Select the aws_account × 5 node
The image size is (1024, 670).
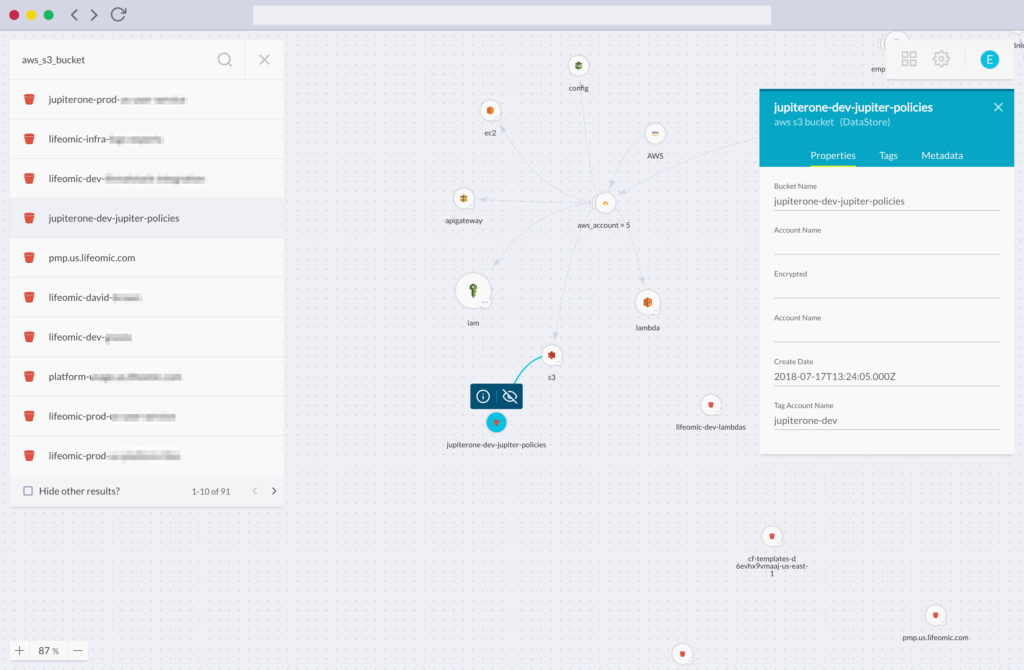coord(605,203)
